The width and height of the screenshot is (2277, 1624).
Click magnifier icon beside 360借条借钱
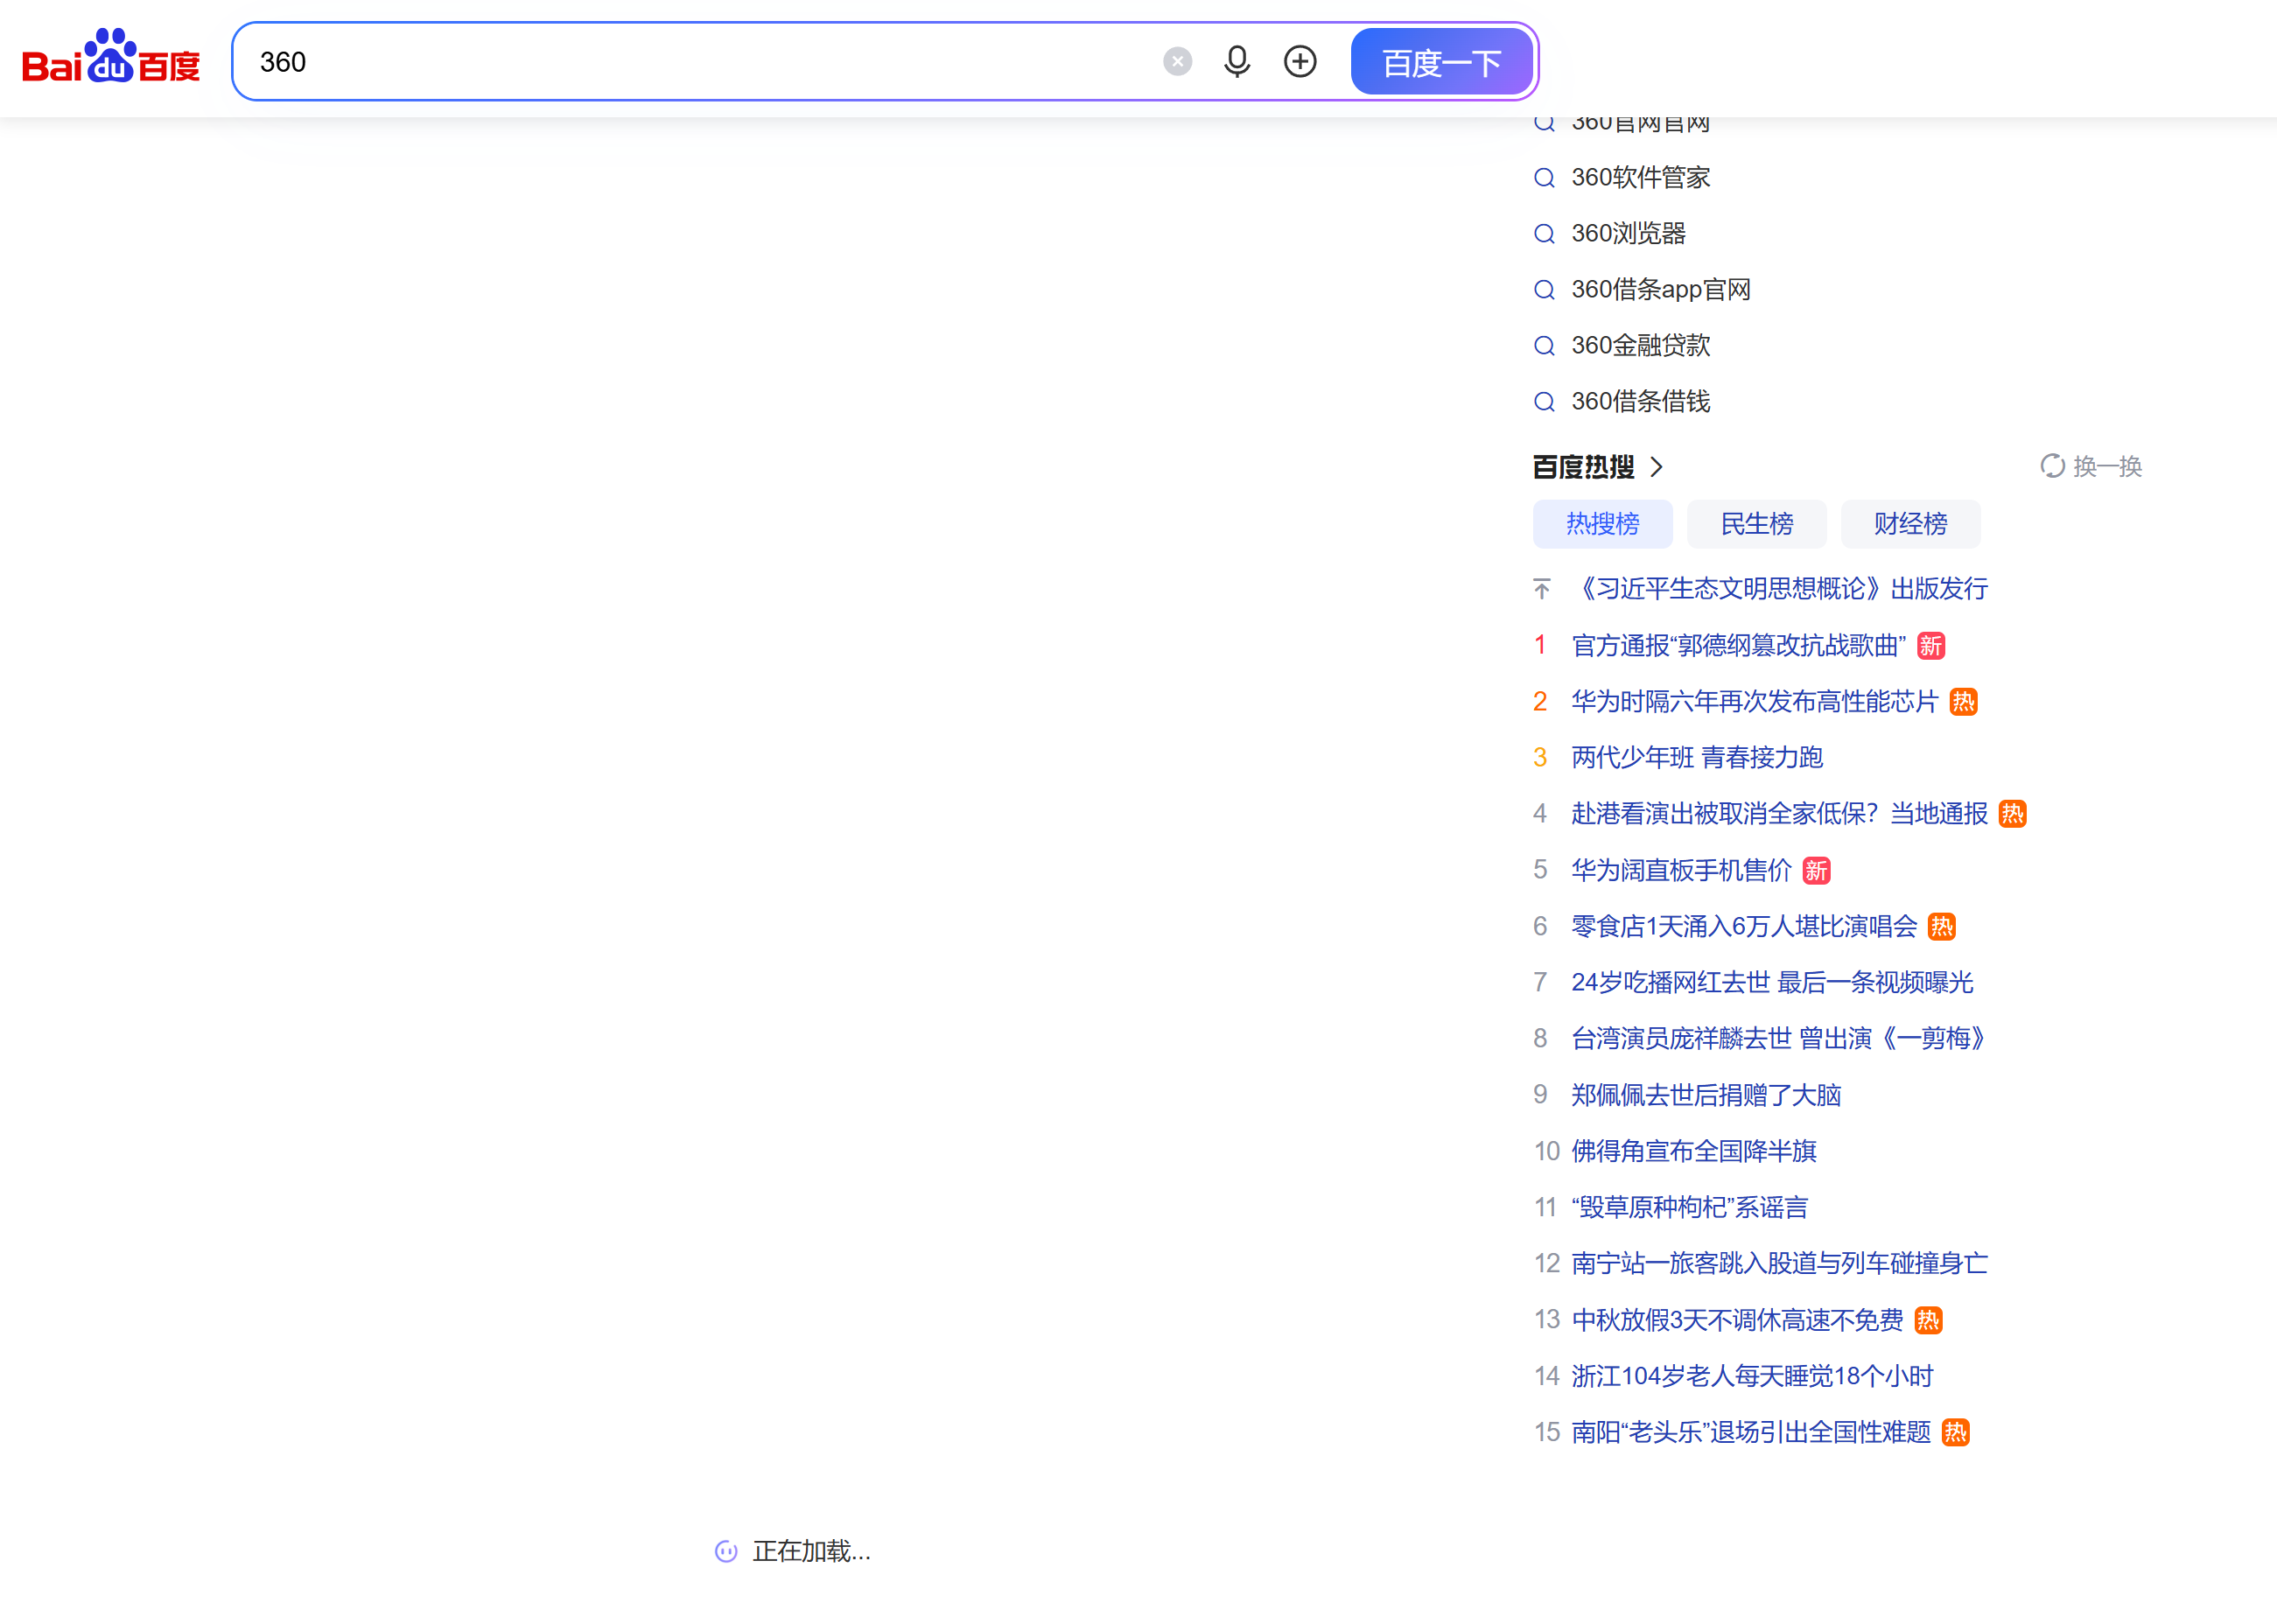1544,402
